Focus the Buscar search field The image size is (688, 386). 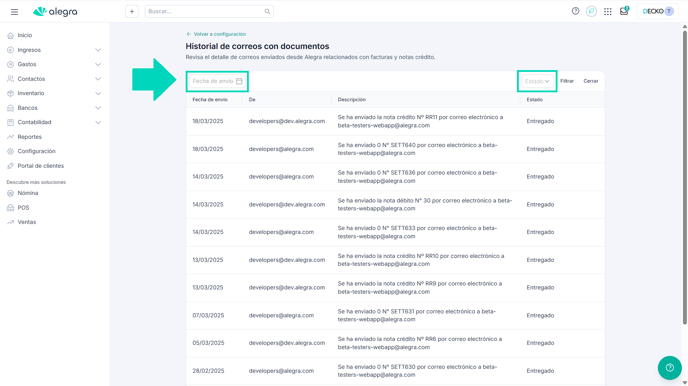point(209,11)
